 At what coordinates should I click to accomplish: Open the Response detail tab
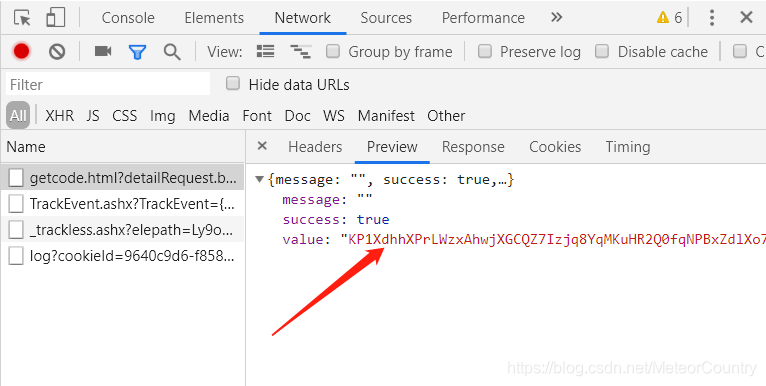tap(473, 147)
